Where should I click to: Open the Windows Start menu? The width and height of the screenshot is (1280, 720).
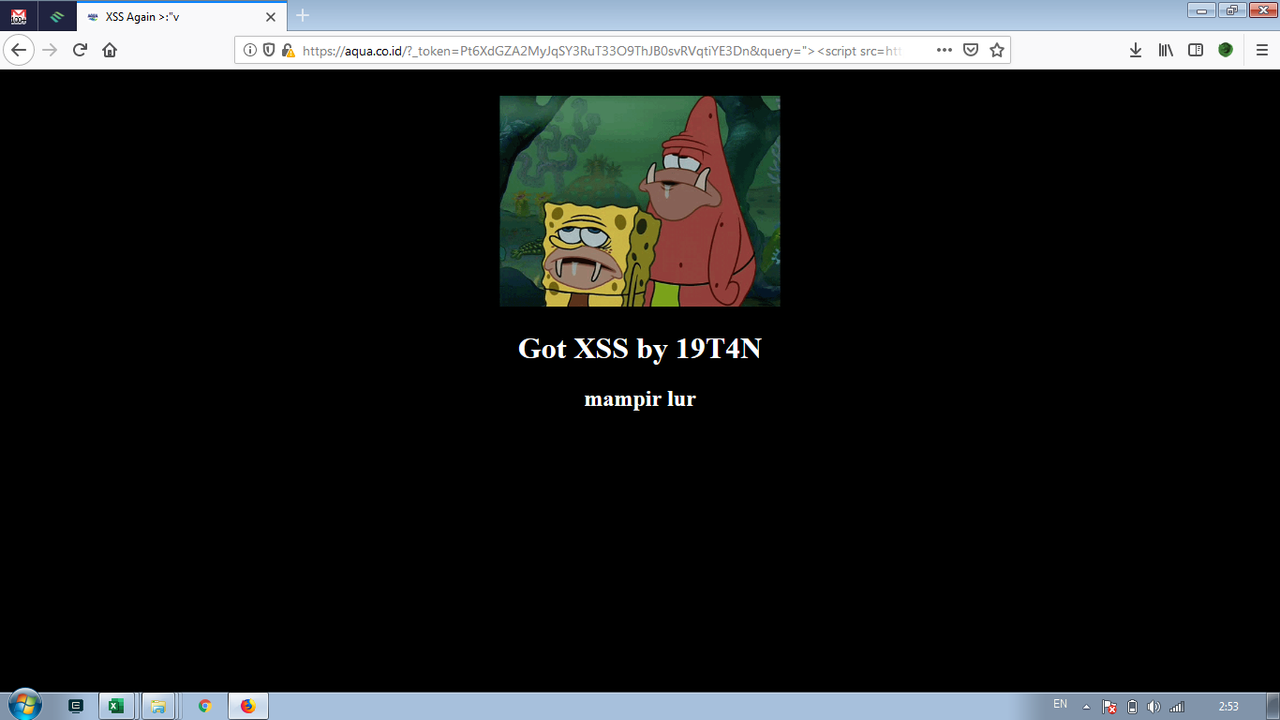(x=23, y=706)
